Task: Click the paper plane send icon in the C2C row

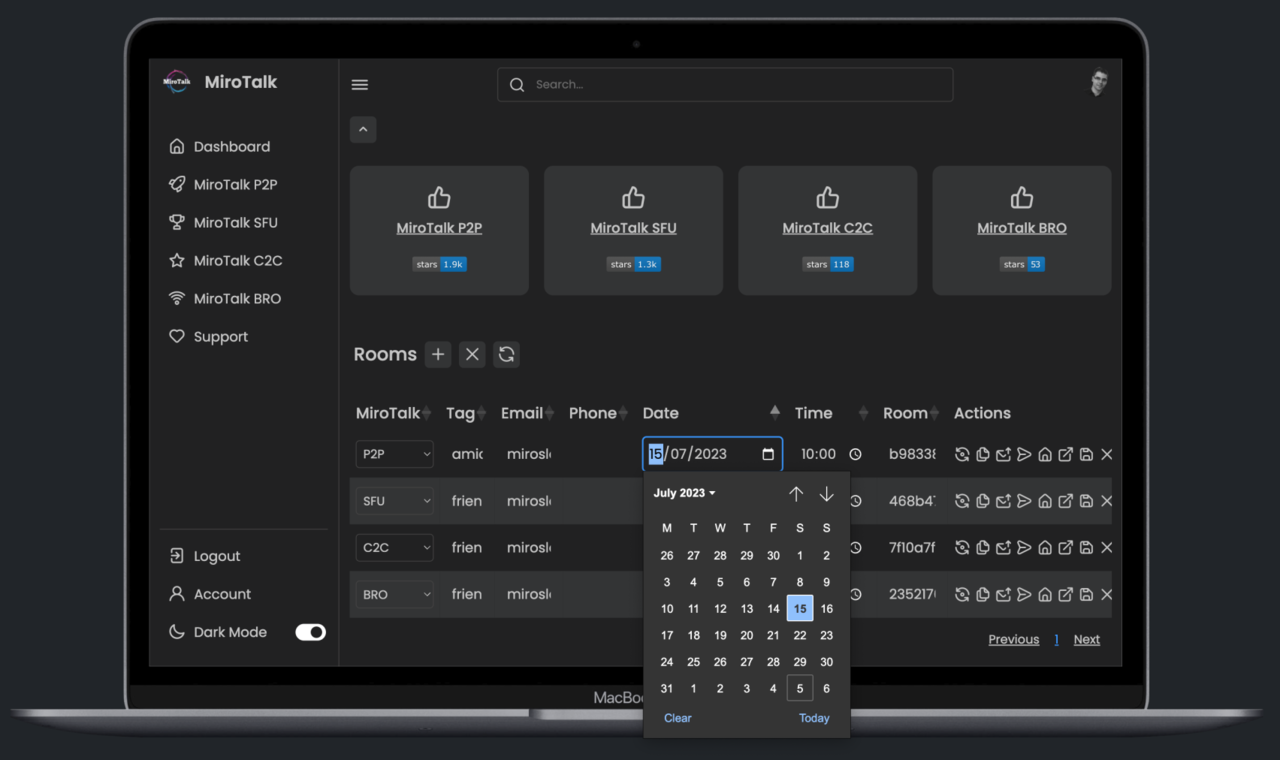Action: [1024, 548]
